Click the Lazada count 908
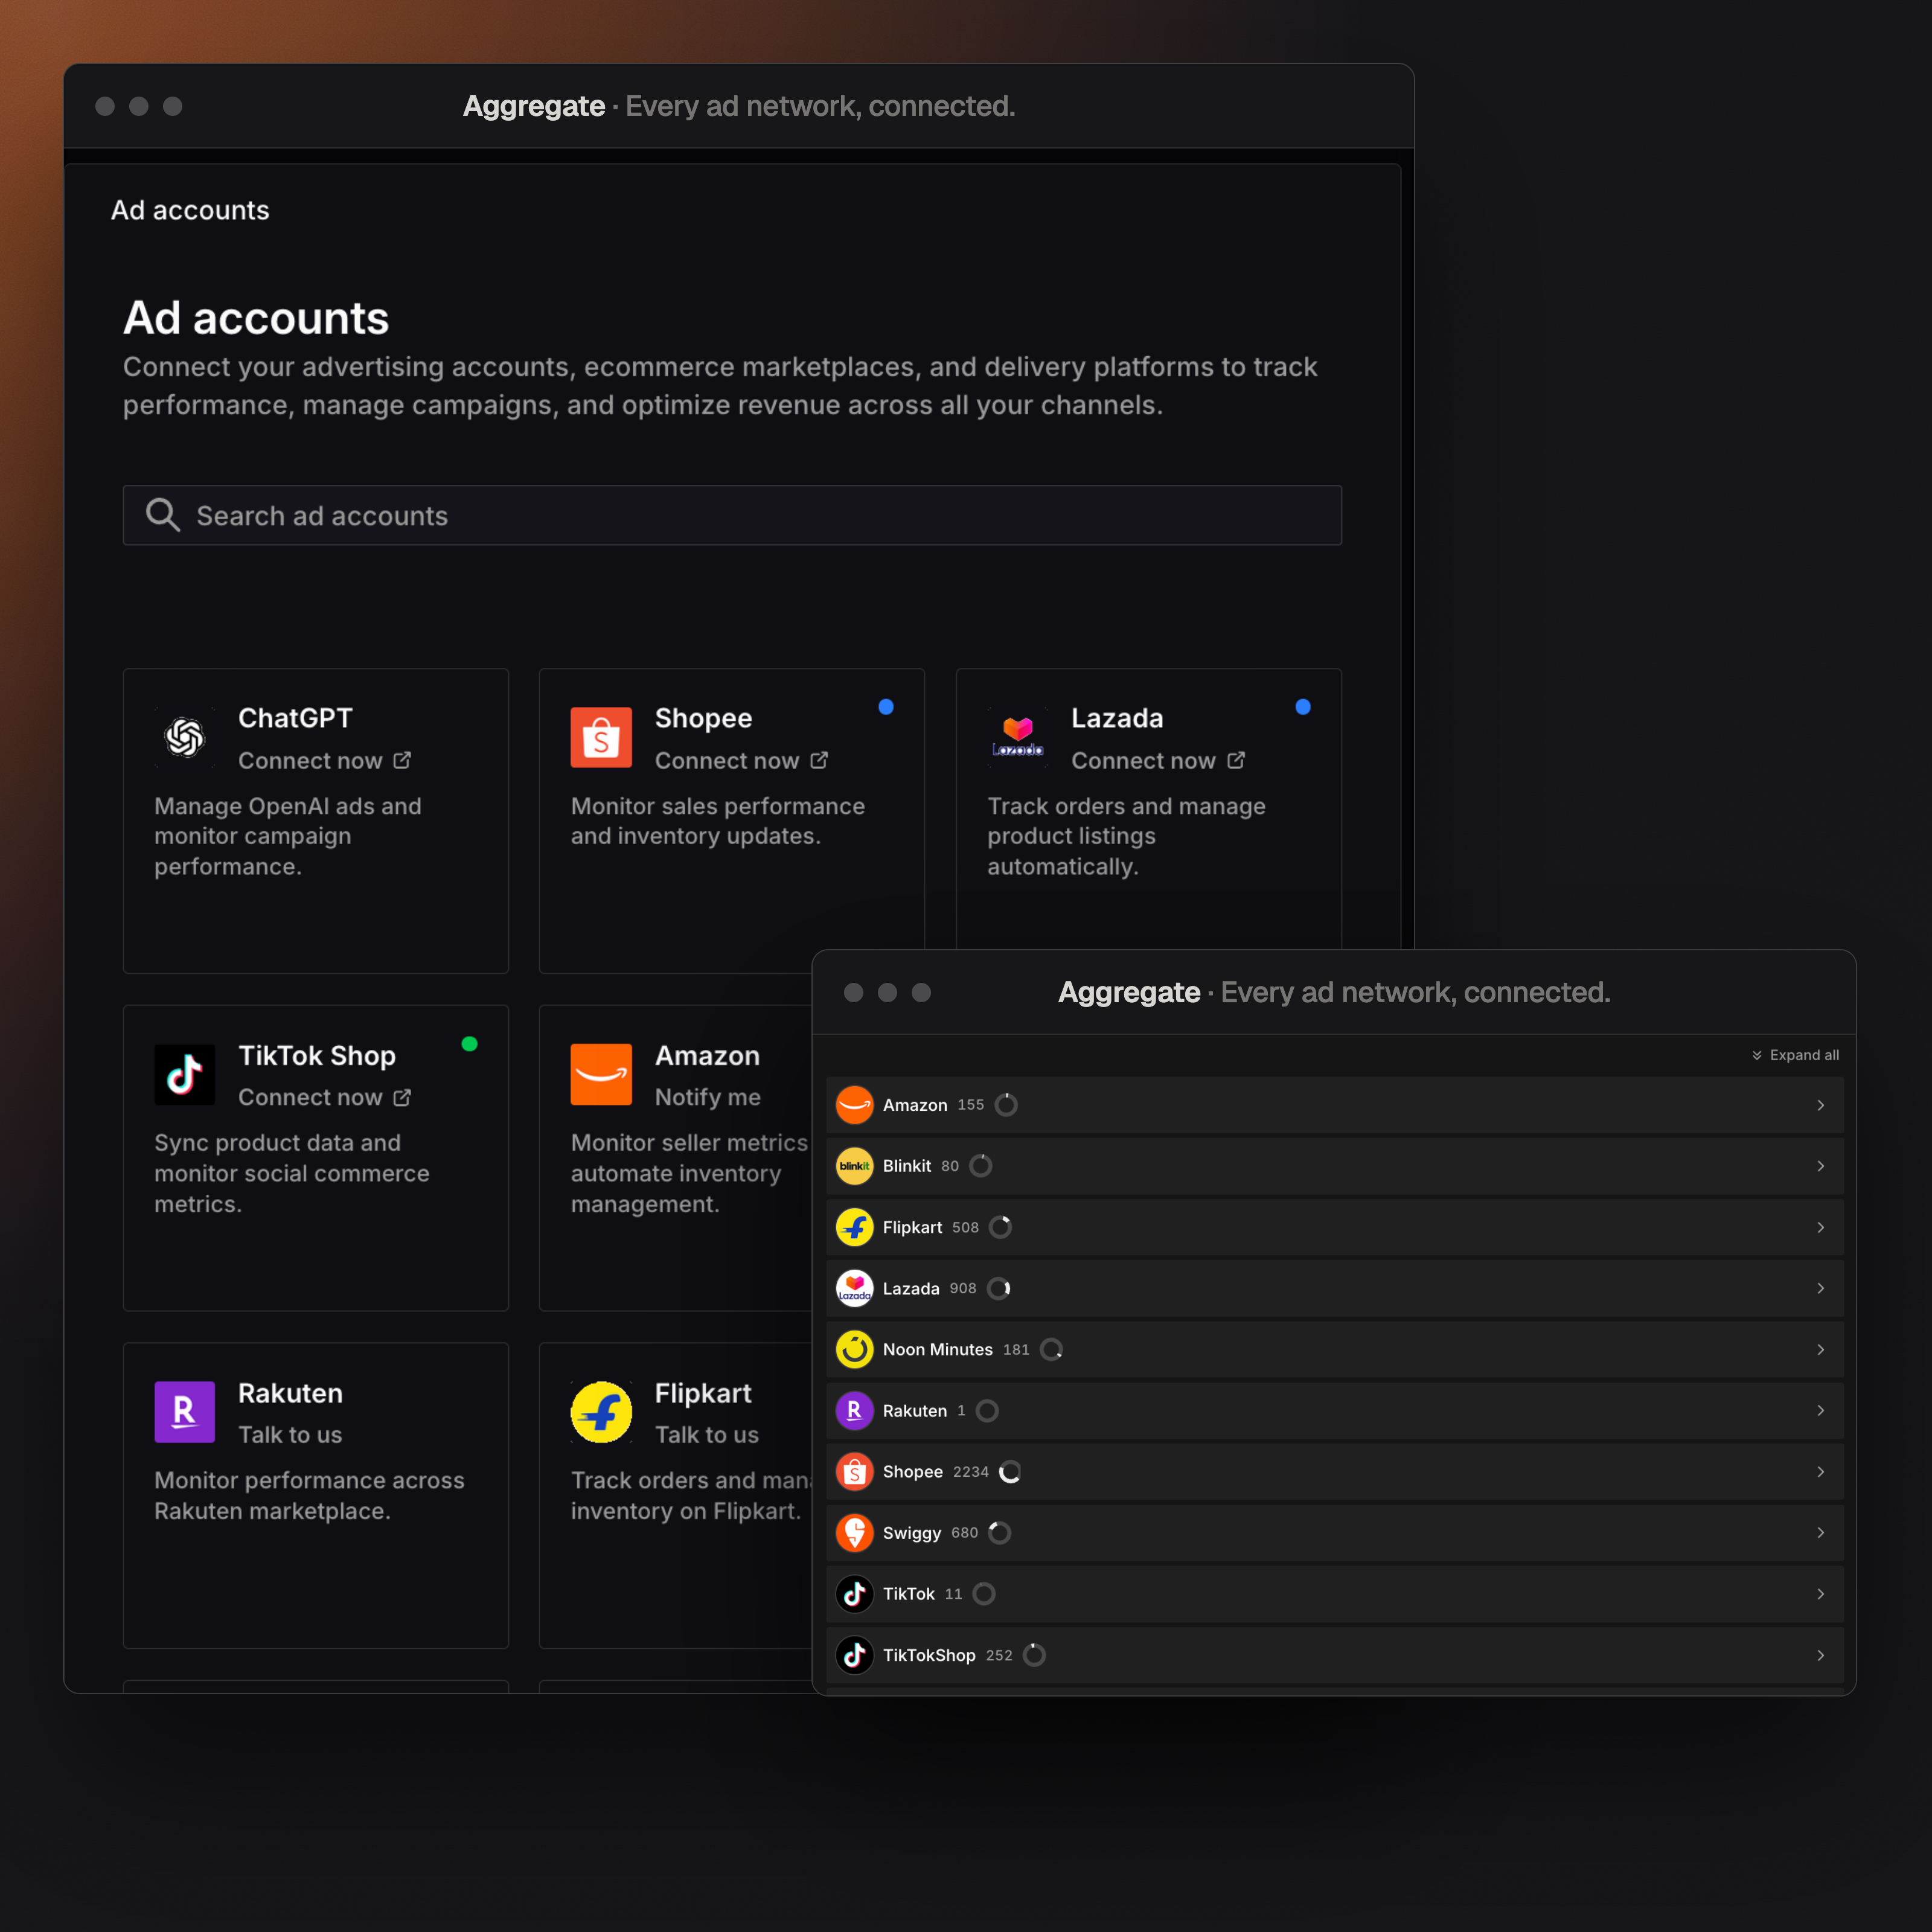 963,1288
